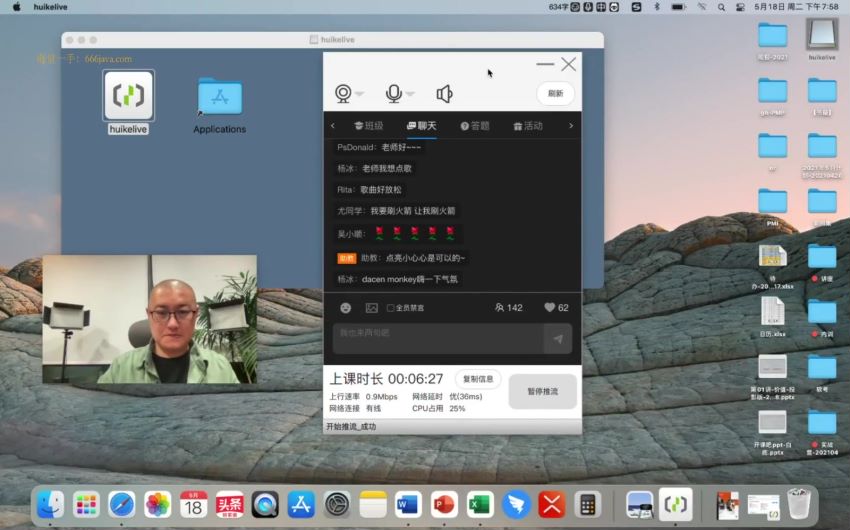Open Photos from the Dock

pos(158,505)
